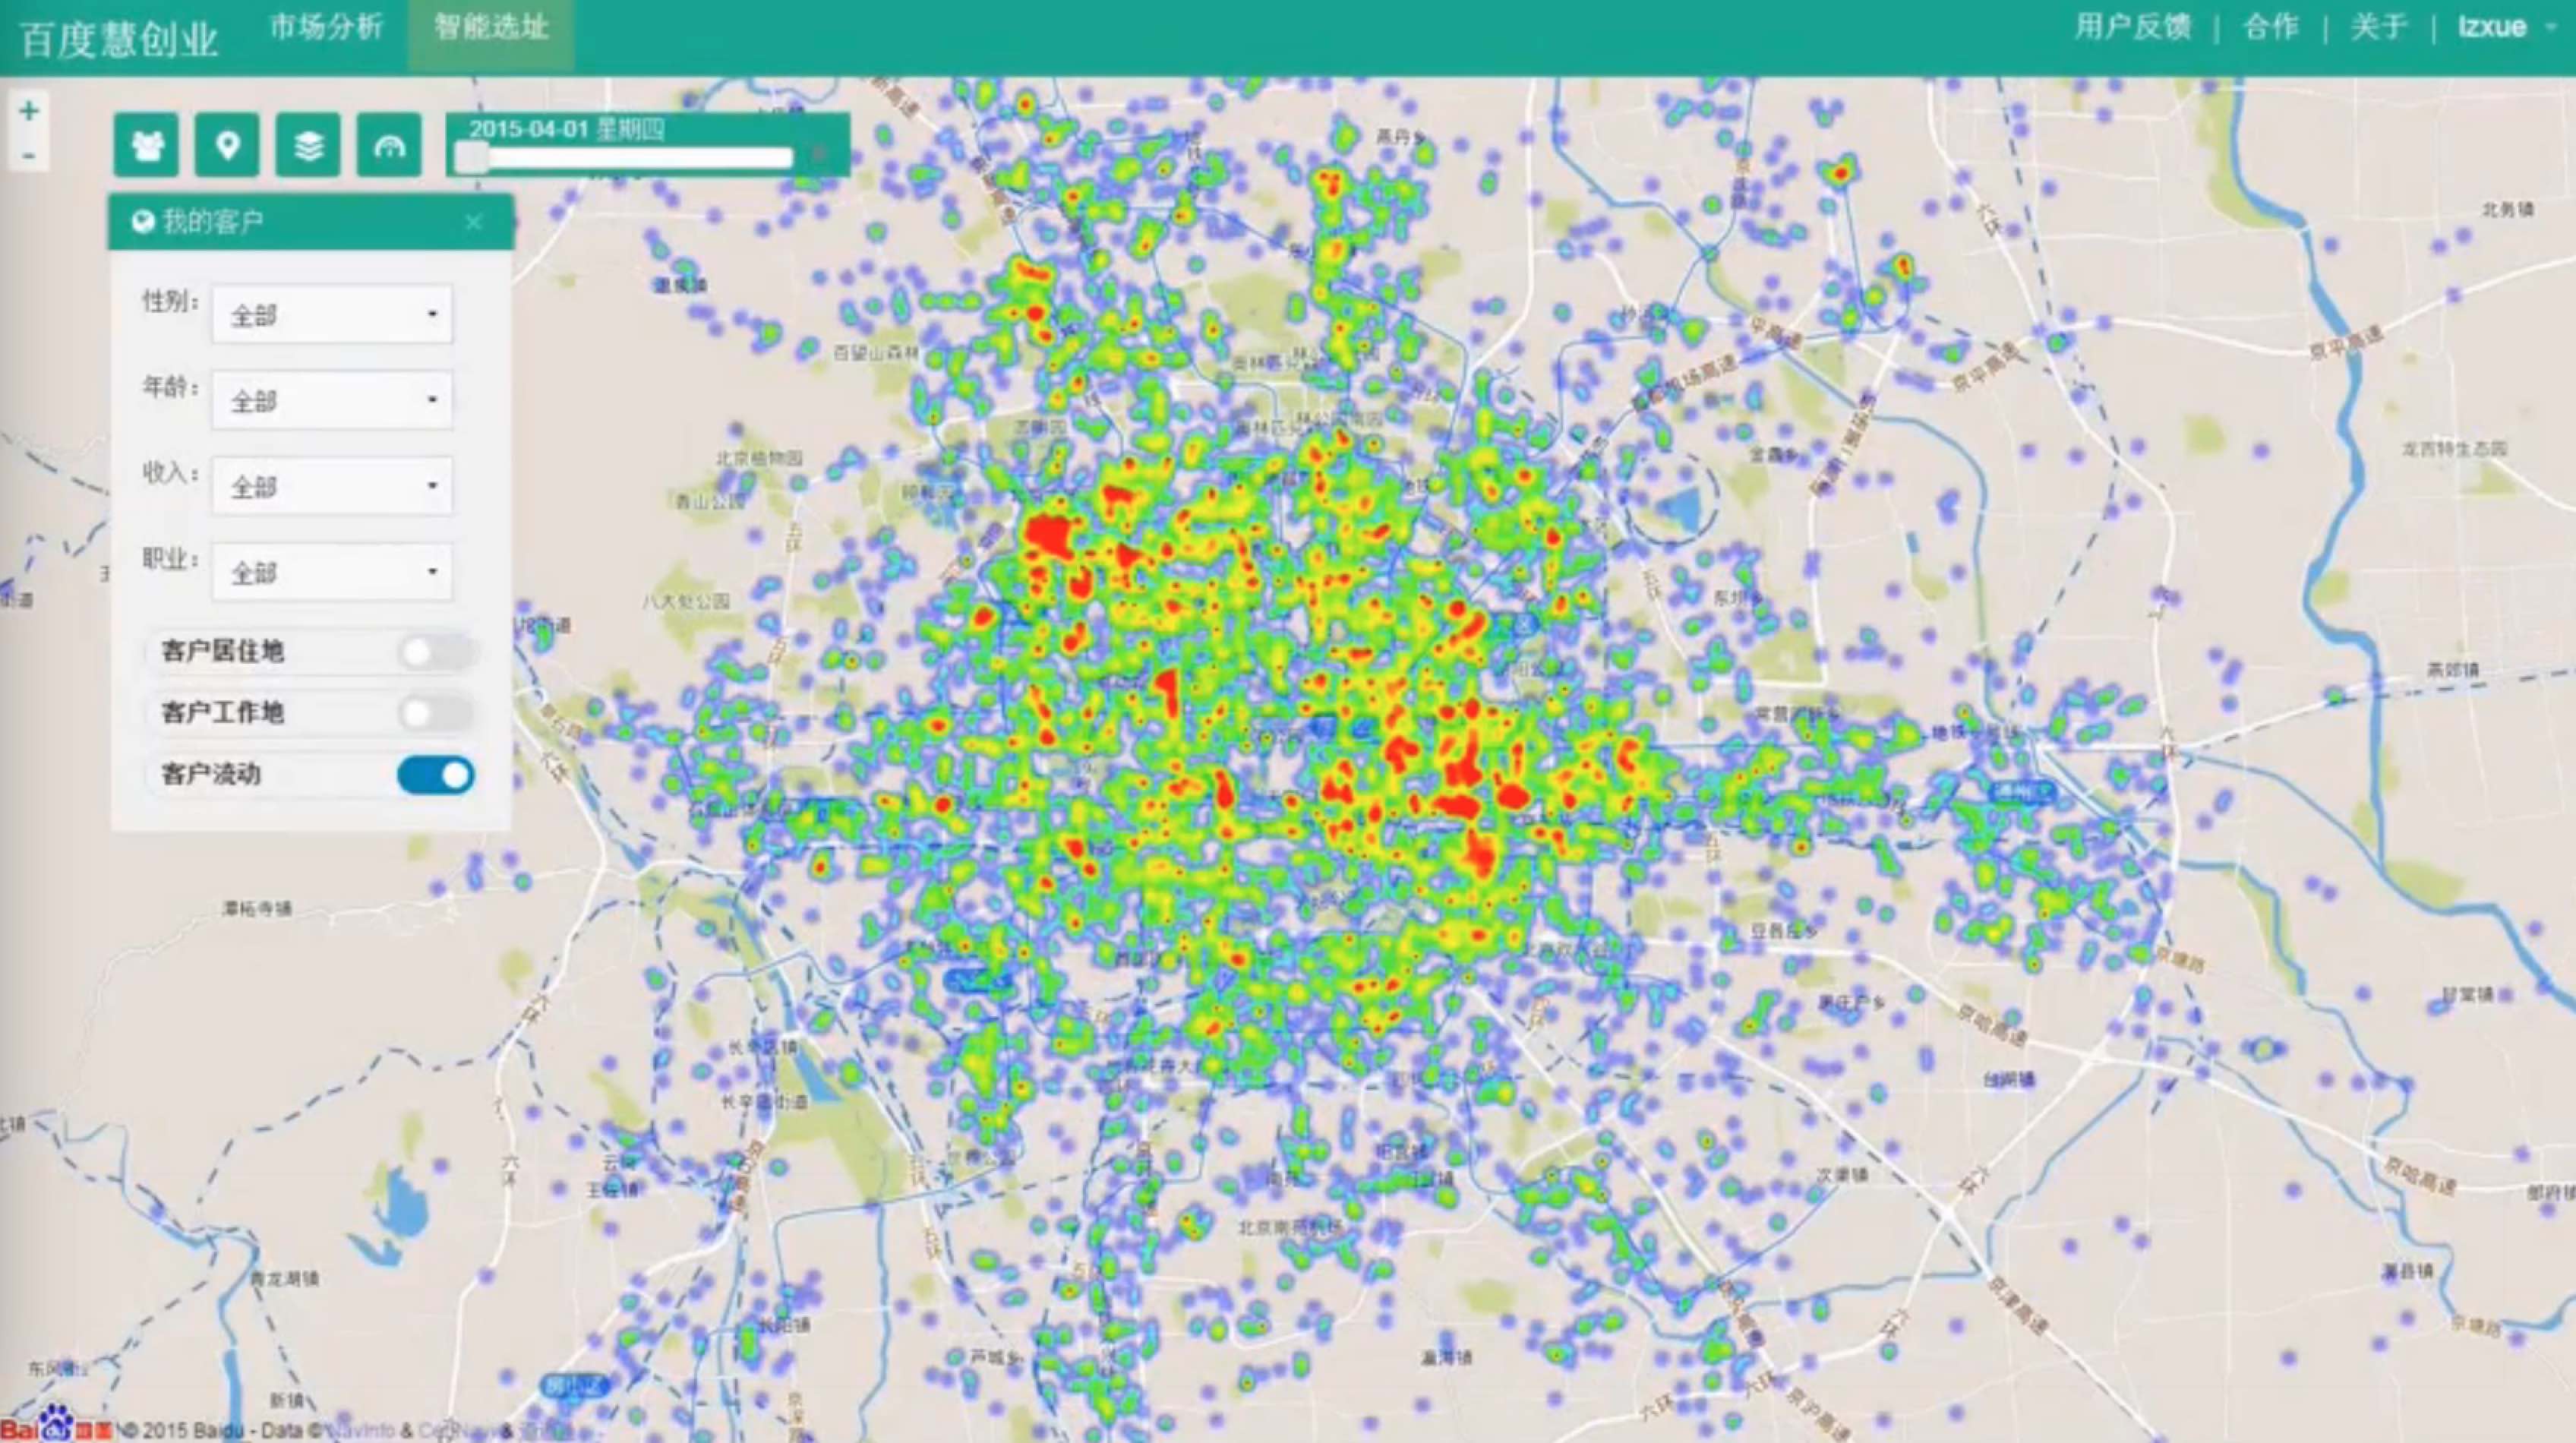Viewport: 2576px width, 1443px height.
Task: Click the date timeline slider handle
Action: click(471, 157)
